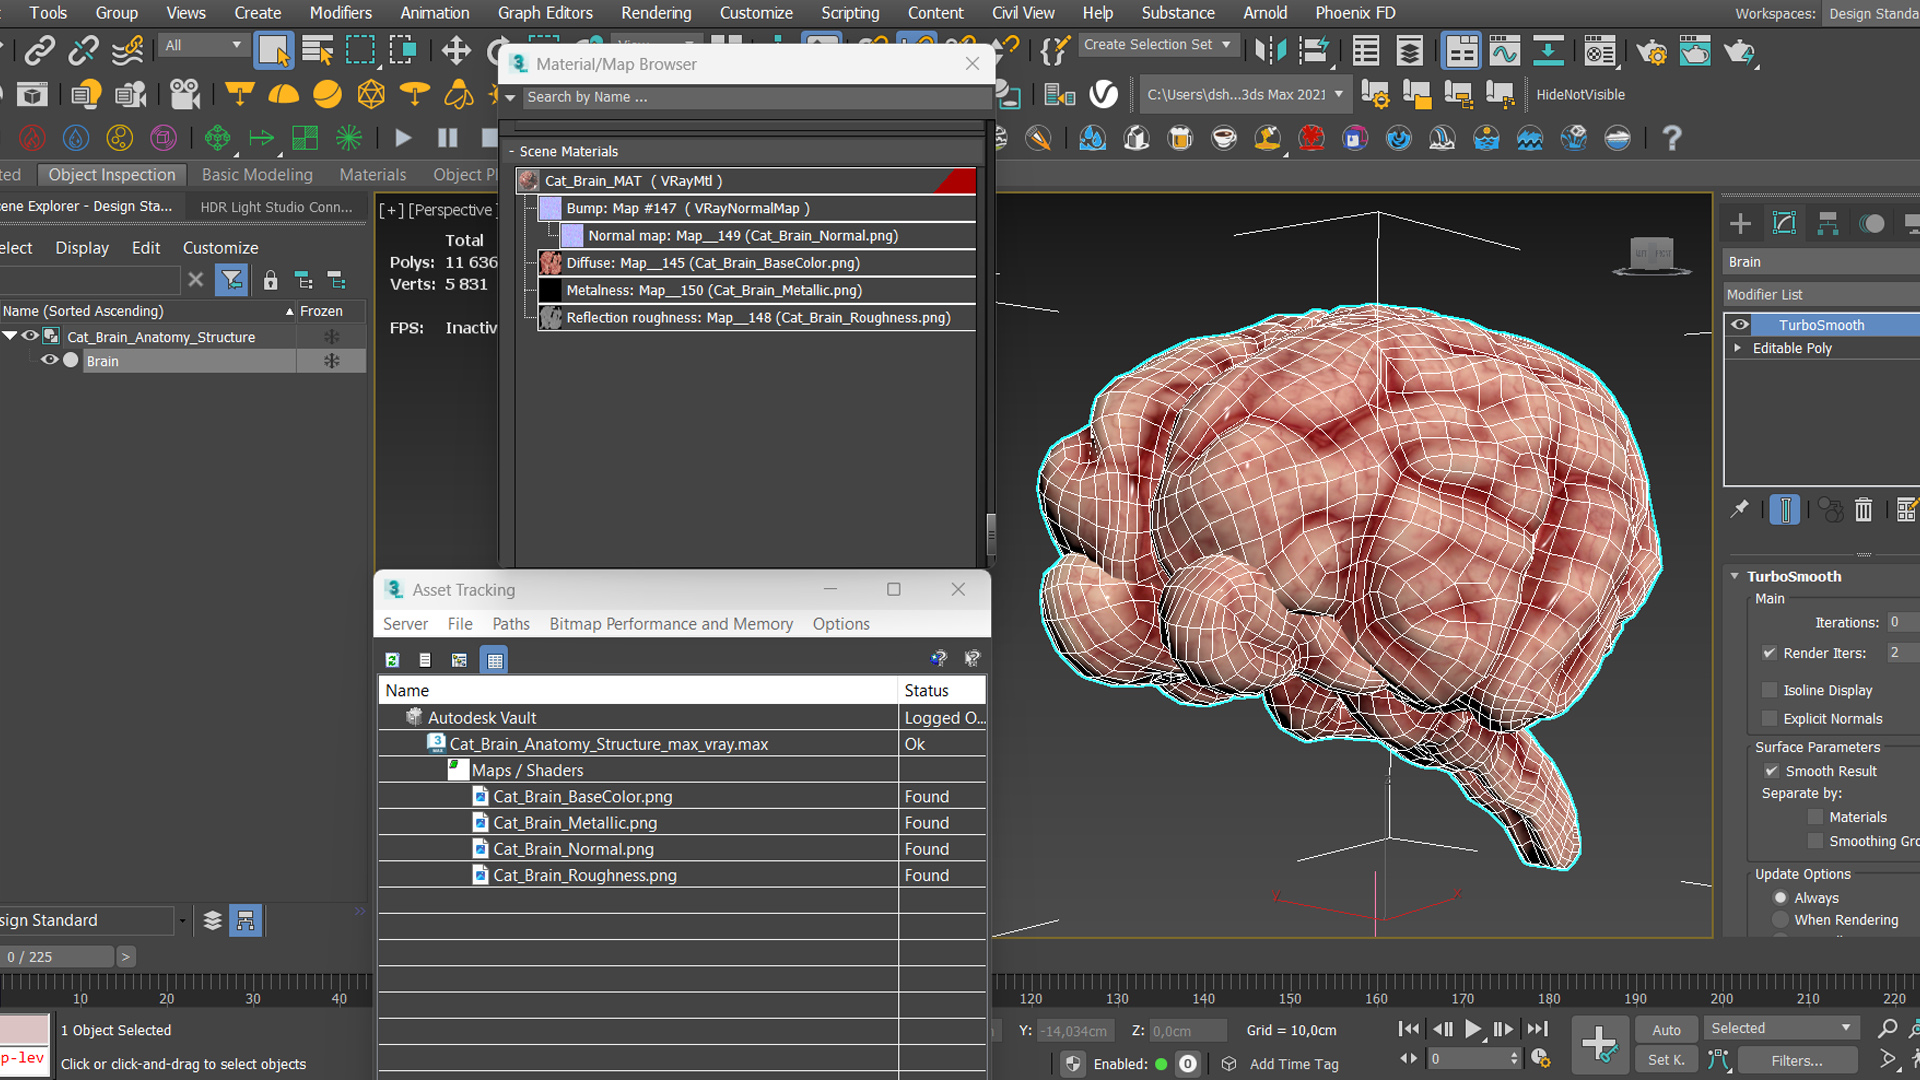Open the key Filters... button
Viewport: 1920px width, 1080px height.
[1797, 1060]
